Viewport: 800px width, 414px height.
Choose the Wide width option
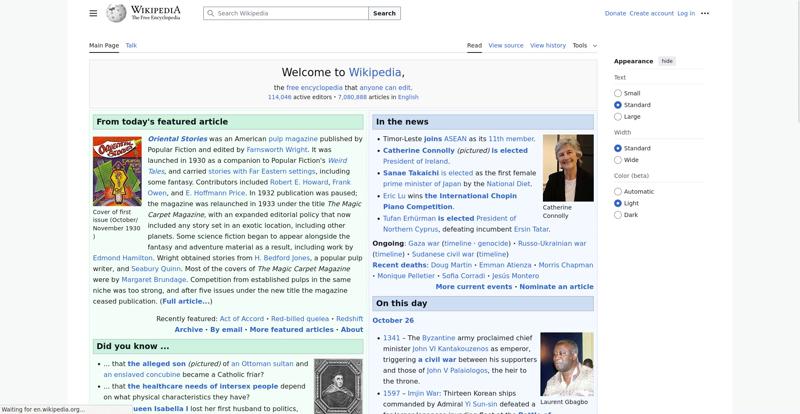tap(618, 160)
